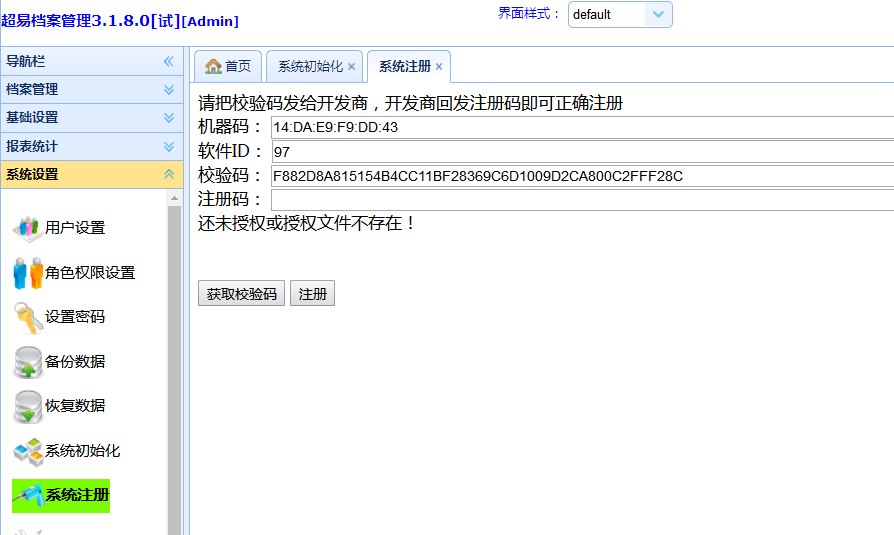894x535 pixels.
Task: Click the 界面样式： label
Action: click(529, 14)
